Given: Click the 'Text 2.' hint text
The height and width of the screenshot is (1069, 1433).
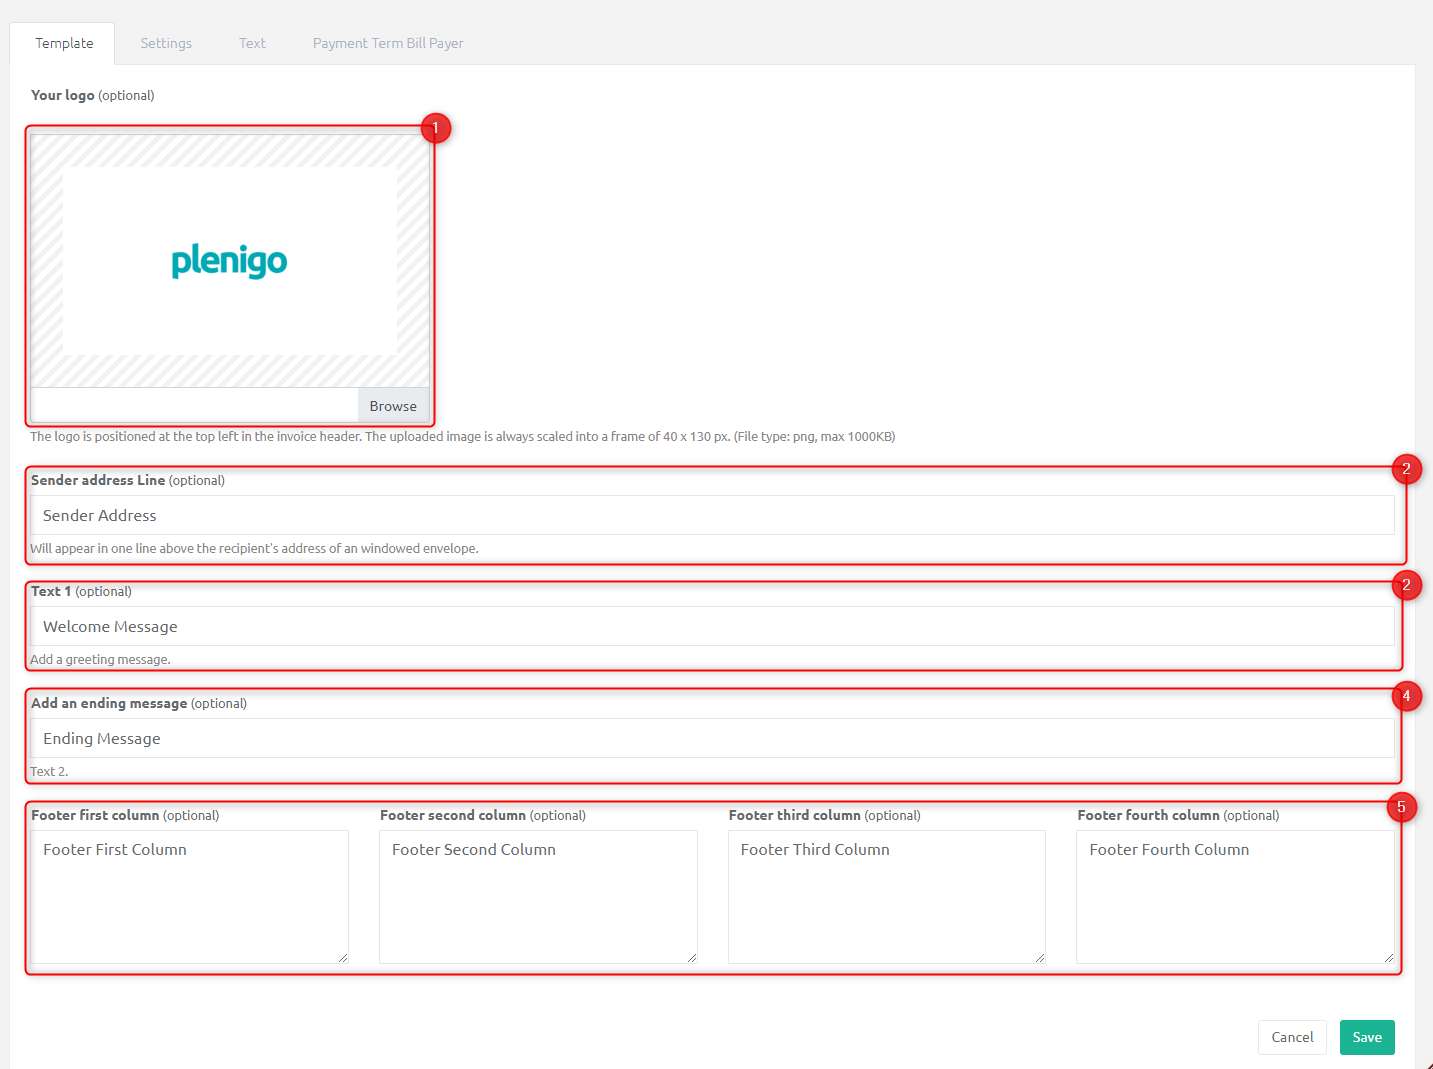Looking at the screenshot, I should click(49, 771).
